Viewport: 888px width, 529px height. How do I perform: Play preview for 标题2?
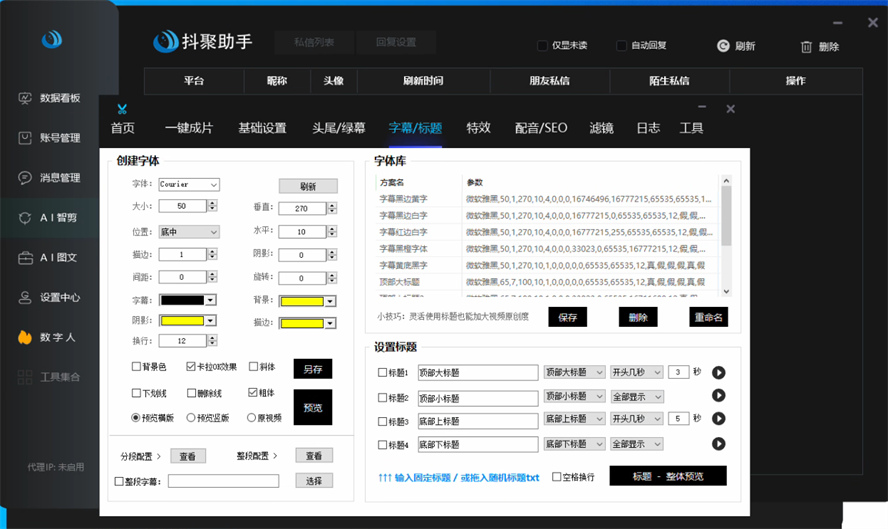tap(719, 395)
